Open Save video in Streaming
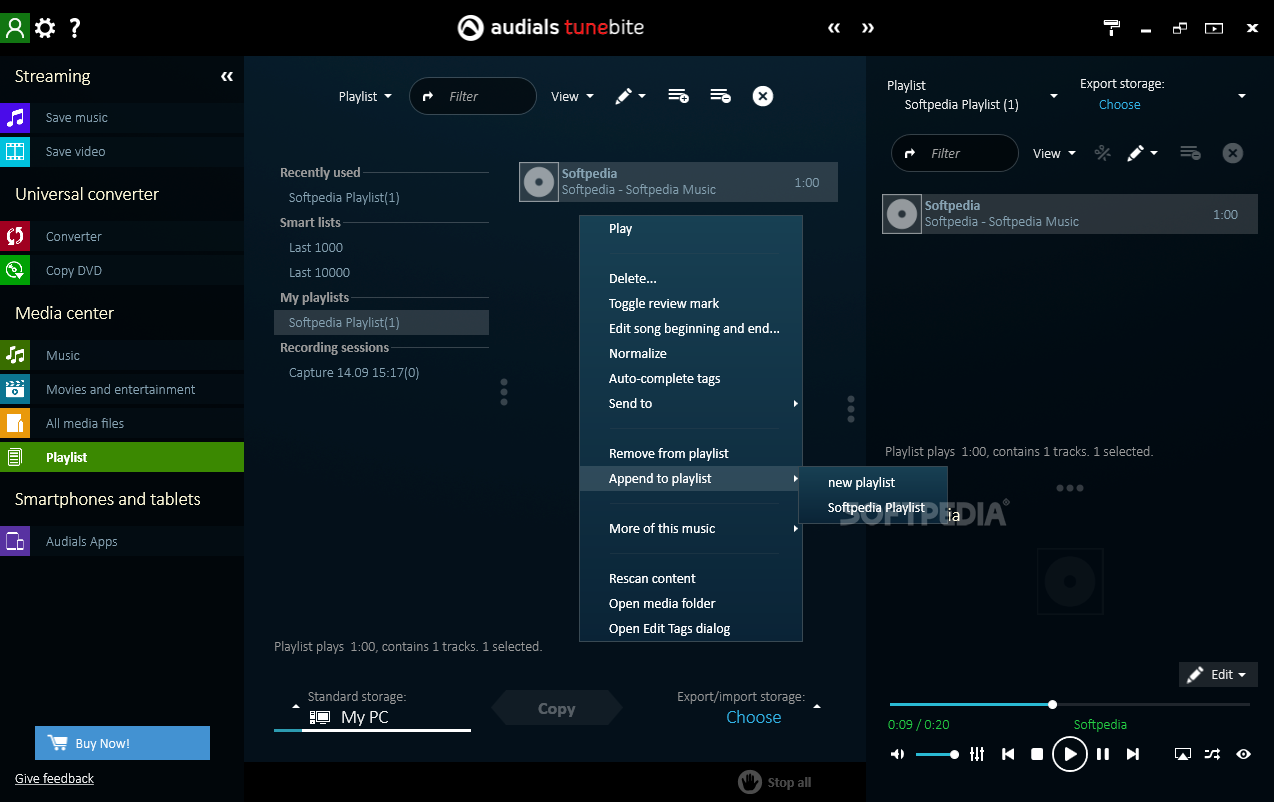The width and height of the screenshot is (1274, 802). click(122, 152)
